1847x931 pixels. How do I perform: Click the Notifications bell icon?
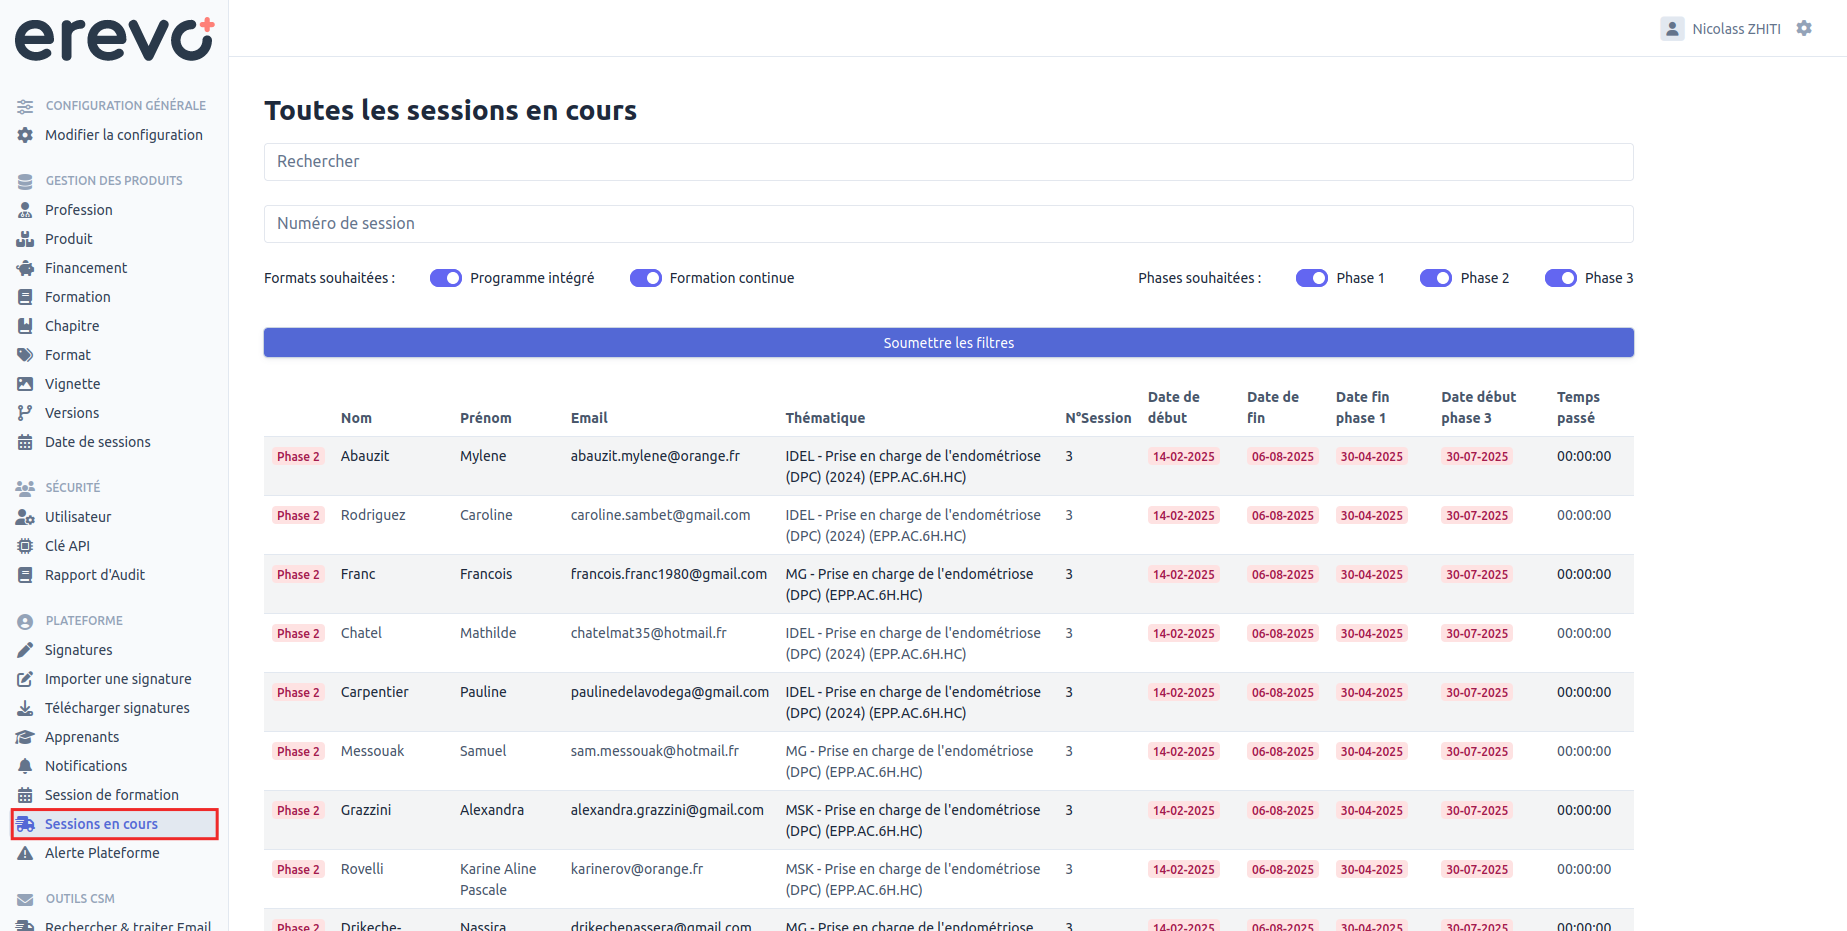tap(25, 766)
